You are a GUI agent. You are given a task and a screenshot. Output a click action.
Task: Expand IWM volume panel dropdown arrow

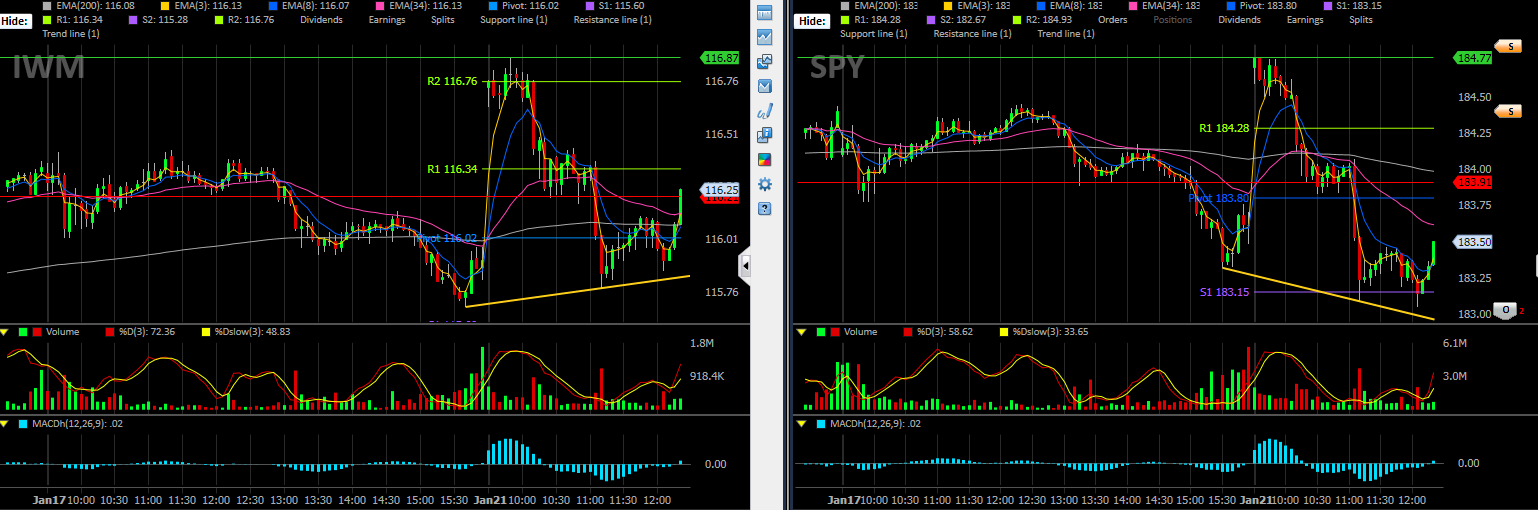4,332
